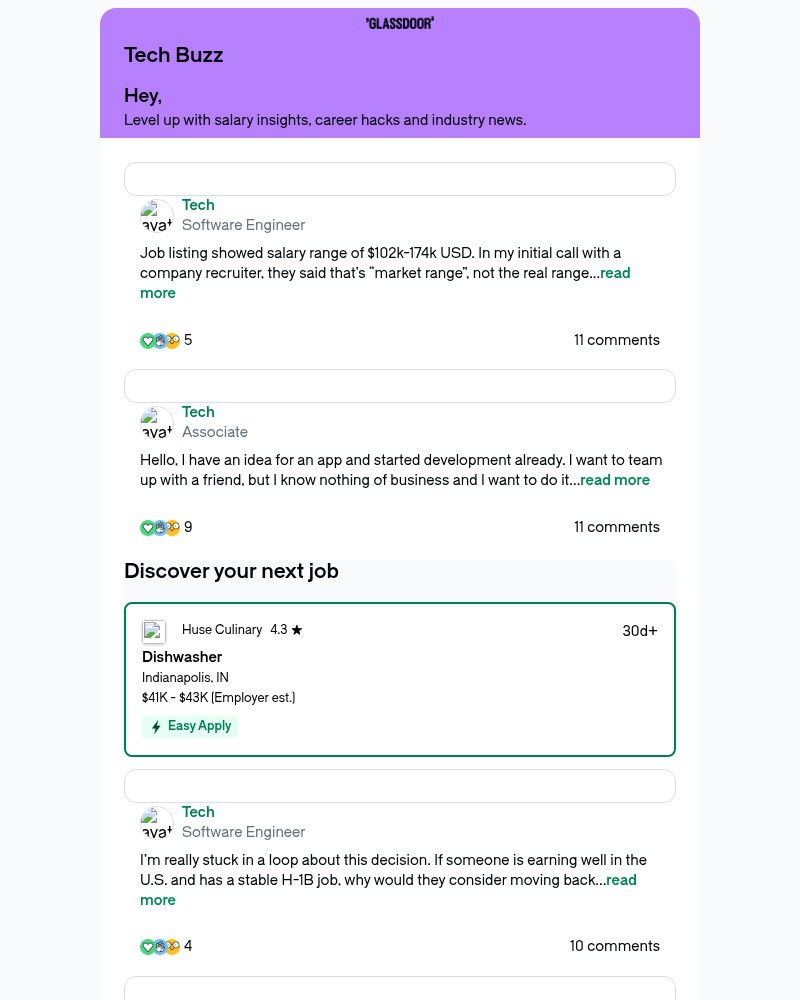
Task: Click 11 comments on the salary range post
Action: (617, 340)
